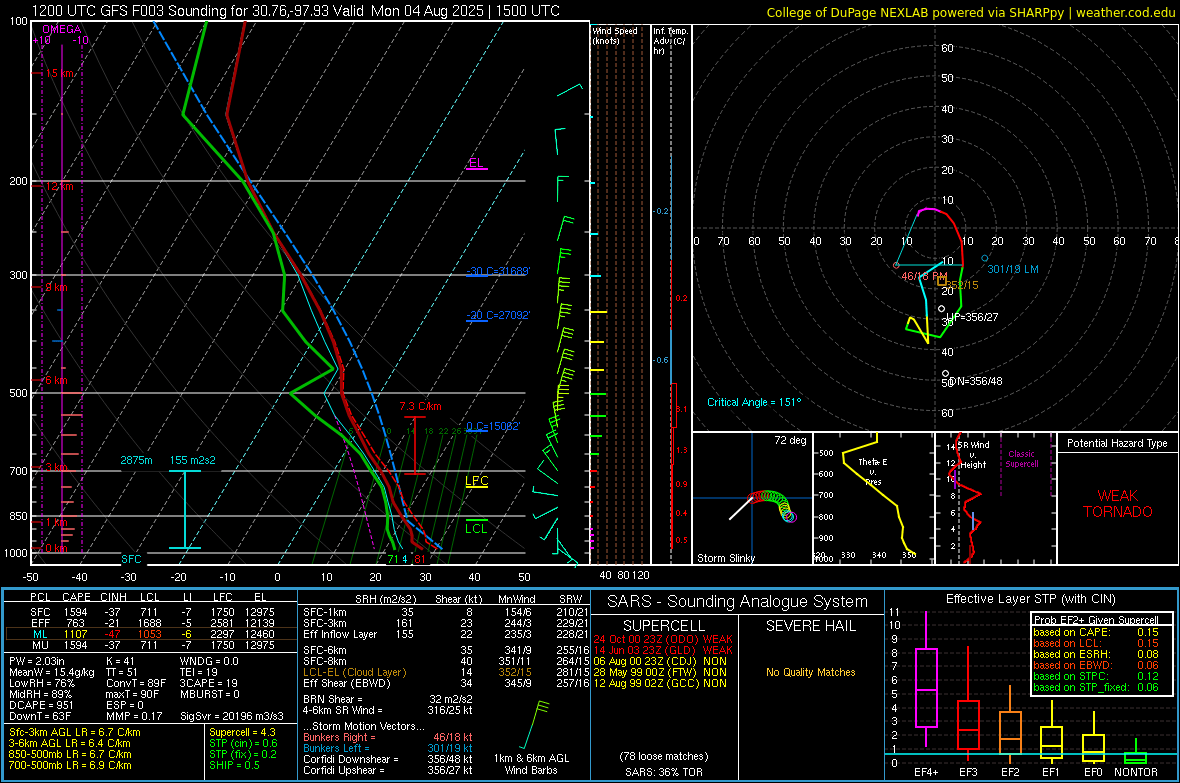Click the red 'Bunkers Right' storm motion row

pyautogui.click(x=388, y=737)
